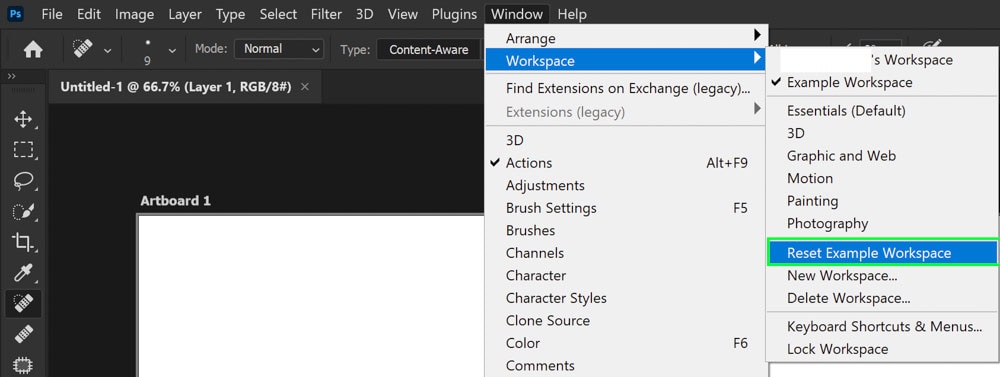Close the open Window menu
Viewport: 1000px width, 377px height.
[517, 14]
